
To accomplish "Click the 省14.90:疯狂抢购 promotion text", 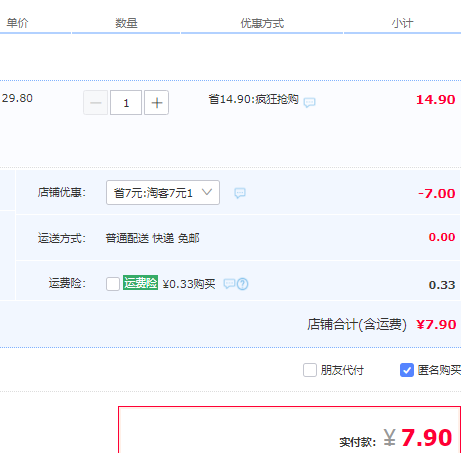I will click(253, 99).
